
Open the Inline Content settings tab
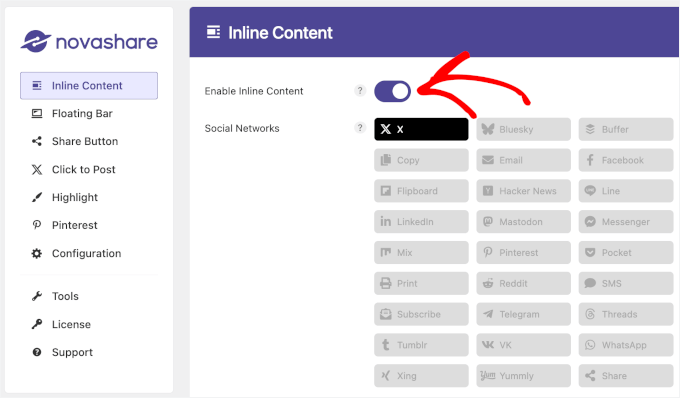[x=89, y=86]
